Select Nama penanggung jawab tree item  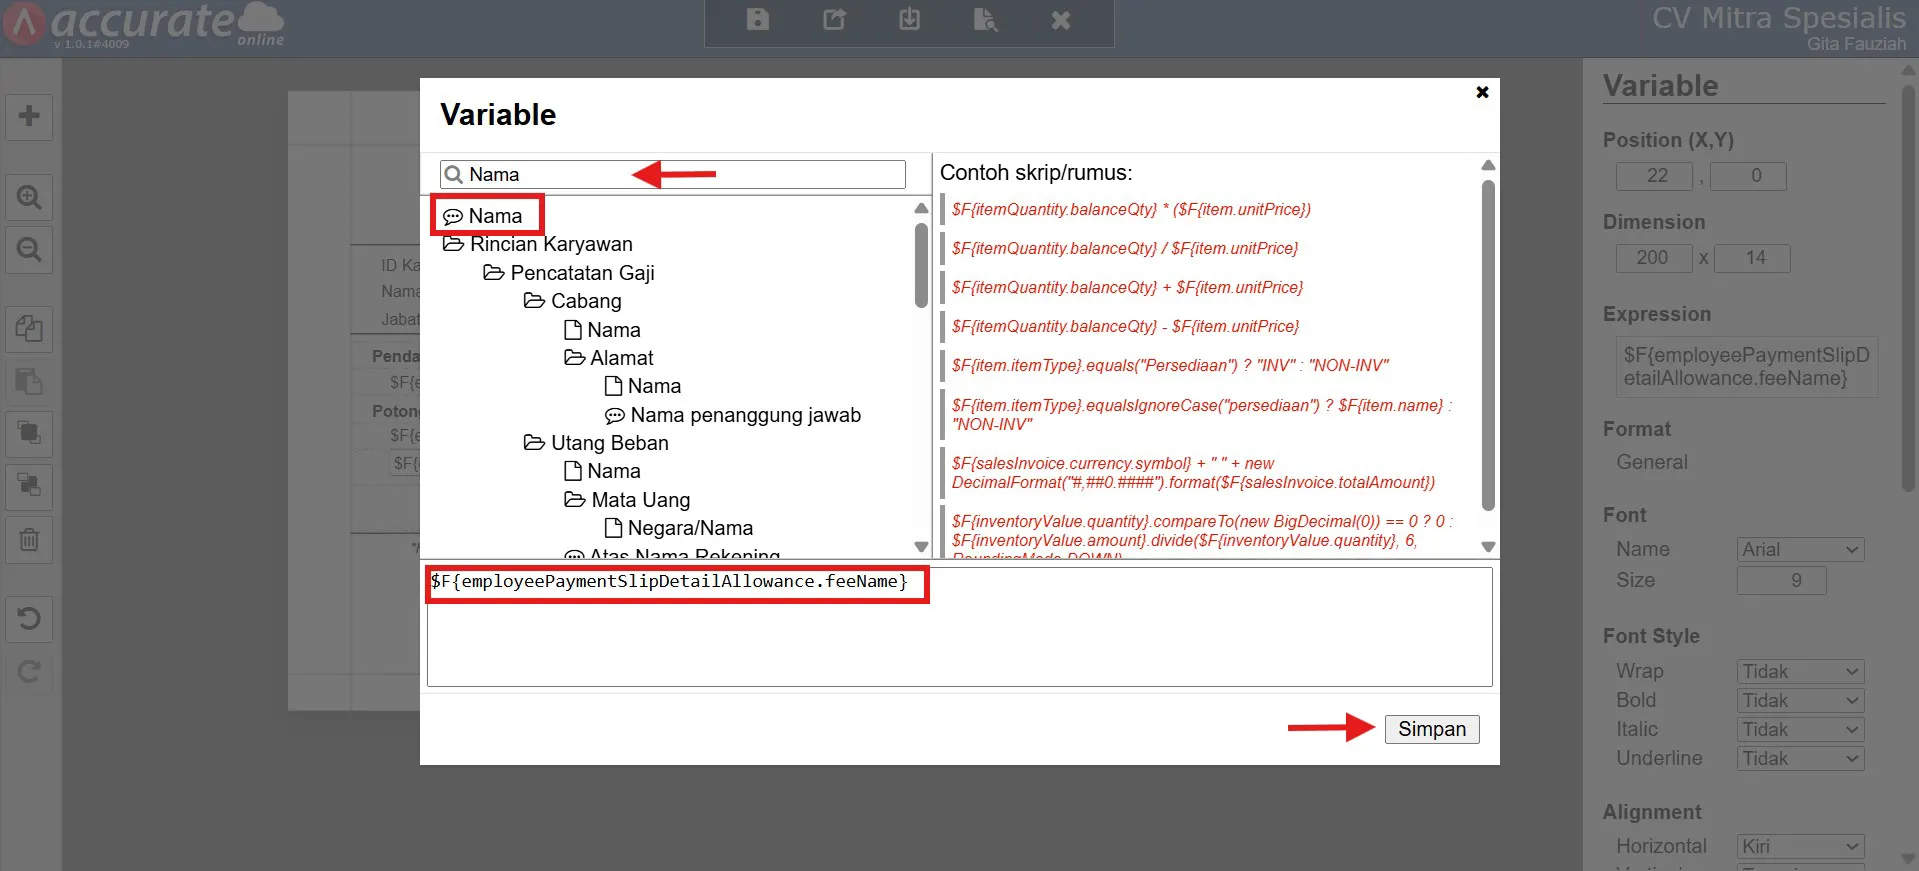[x=733, y=415]
